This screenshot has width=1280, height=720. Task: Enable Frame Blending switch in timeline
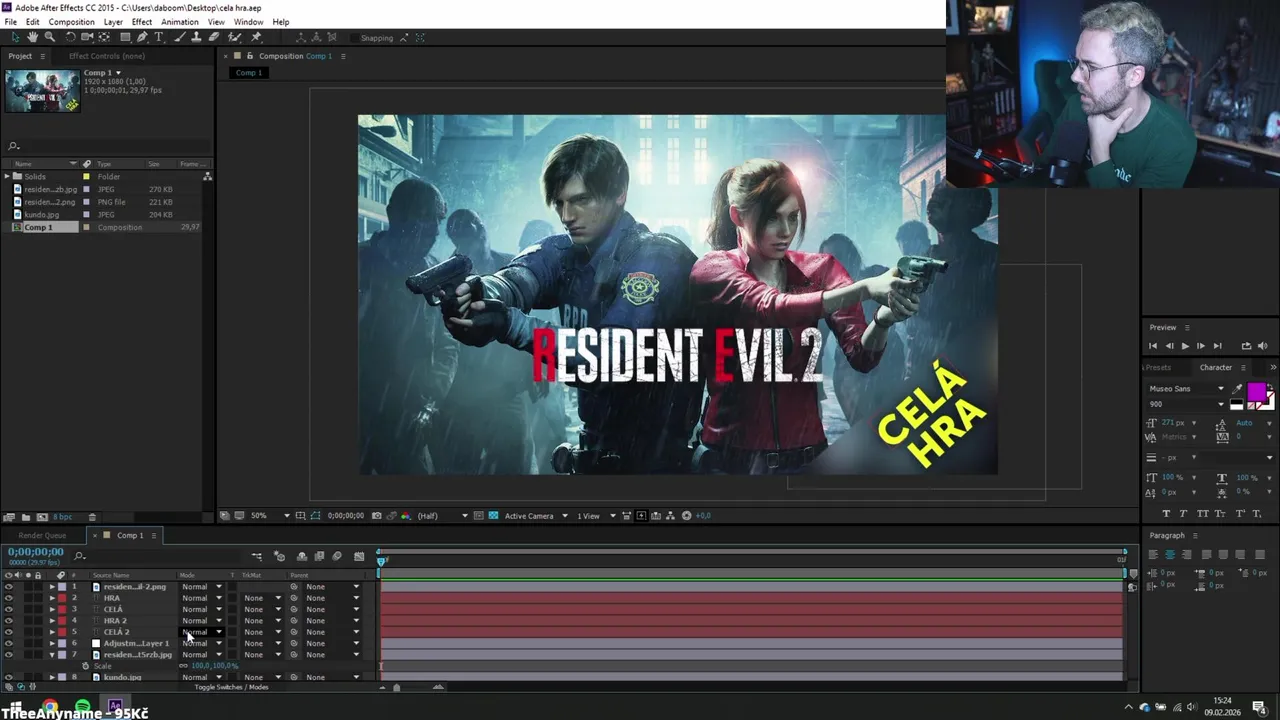pos(319,556)
